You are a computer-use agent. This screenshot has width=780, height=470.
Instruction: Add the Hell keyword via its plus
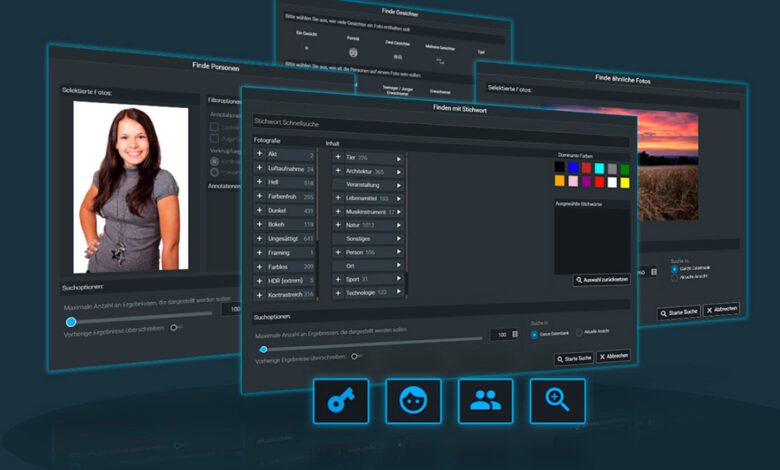point(259,182)
